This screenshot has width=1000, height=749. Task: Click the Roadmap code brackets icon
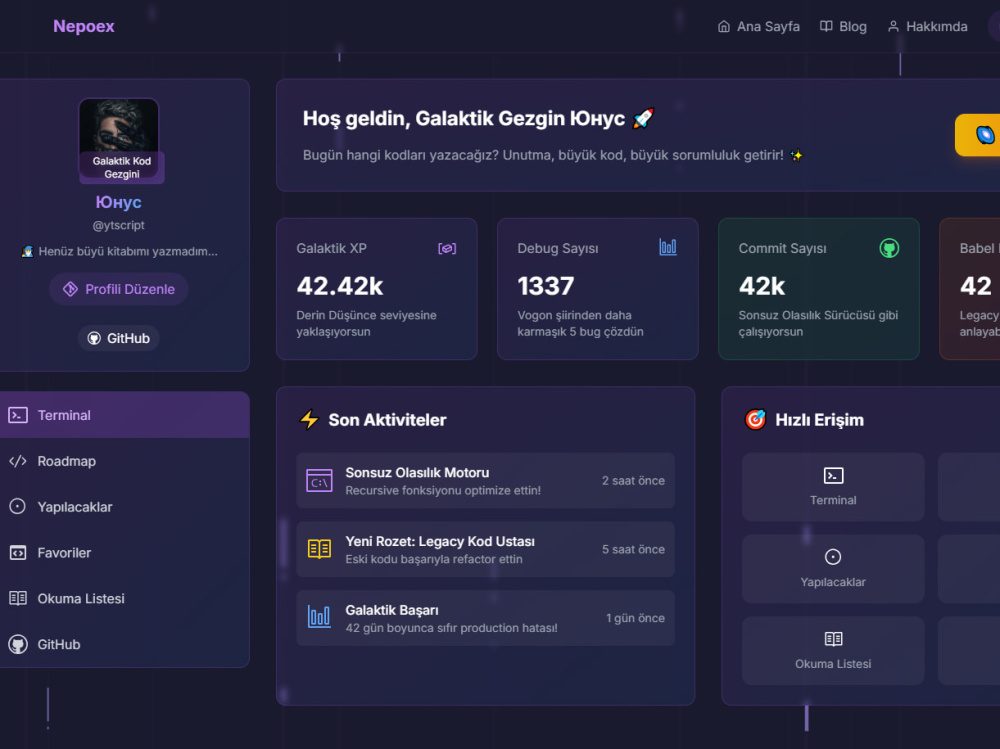point(18,461)
